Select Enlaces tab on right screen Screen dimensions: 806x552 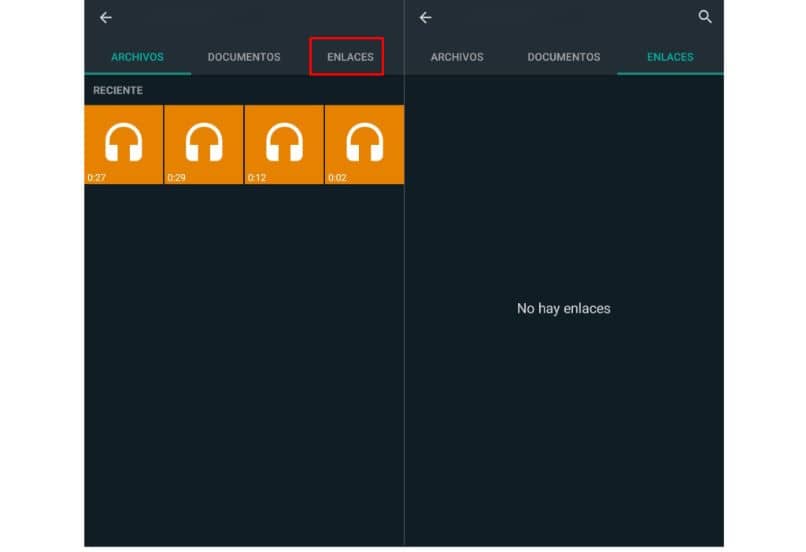coord(670,57)
